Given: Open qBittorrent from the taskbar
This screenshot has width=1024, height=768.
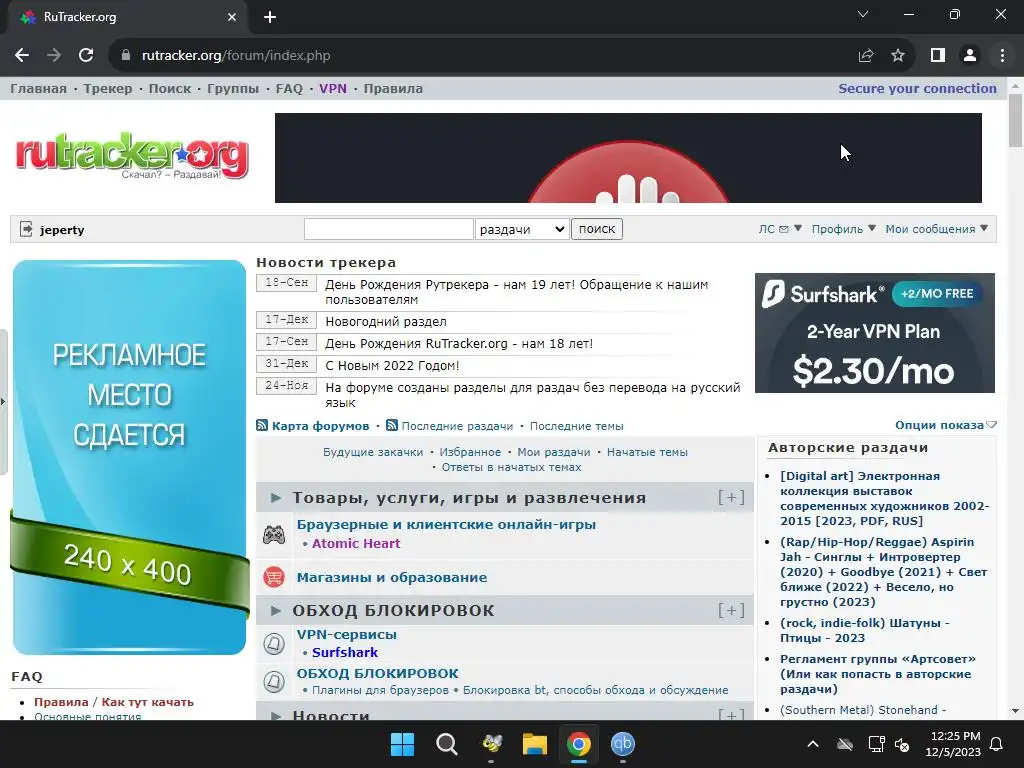Looking at the screenshot, I should click(622, 744).
